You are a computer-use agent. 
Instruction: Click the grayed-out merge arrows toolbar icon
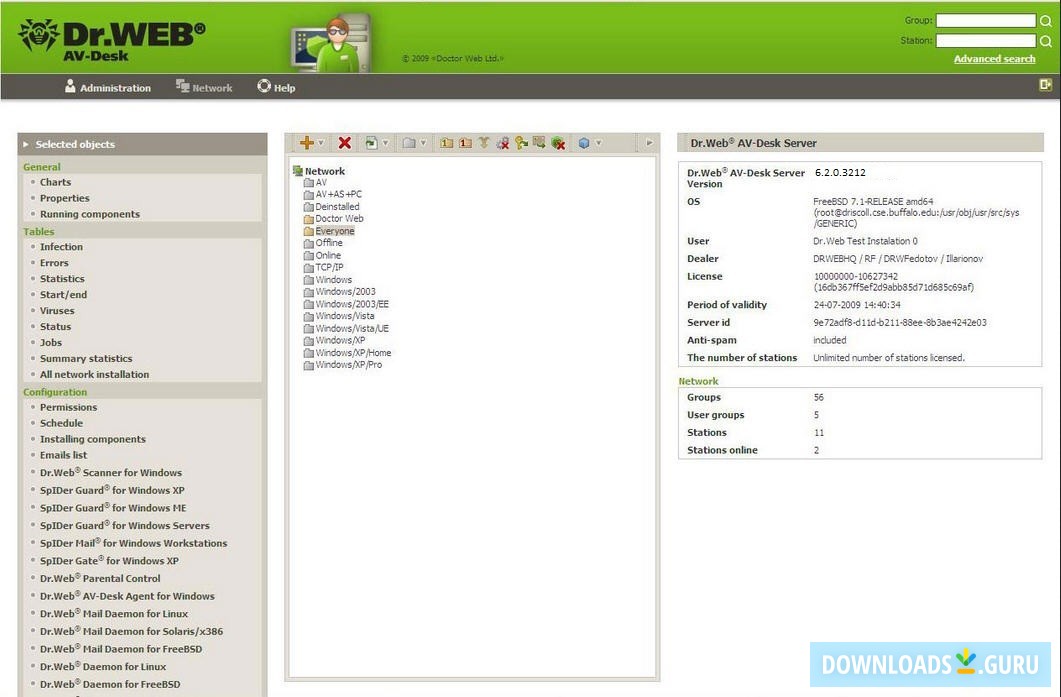[484, 143]
